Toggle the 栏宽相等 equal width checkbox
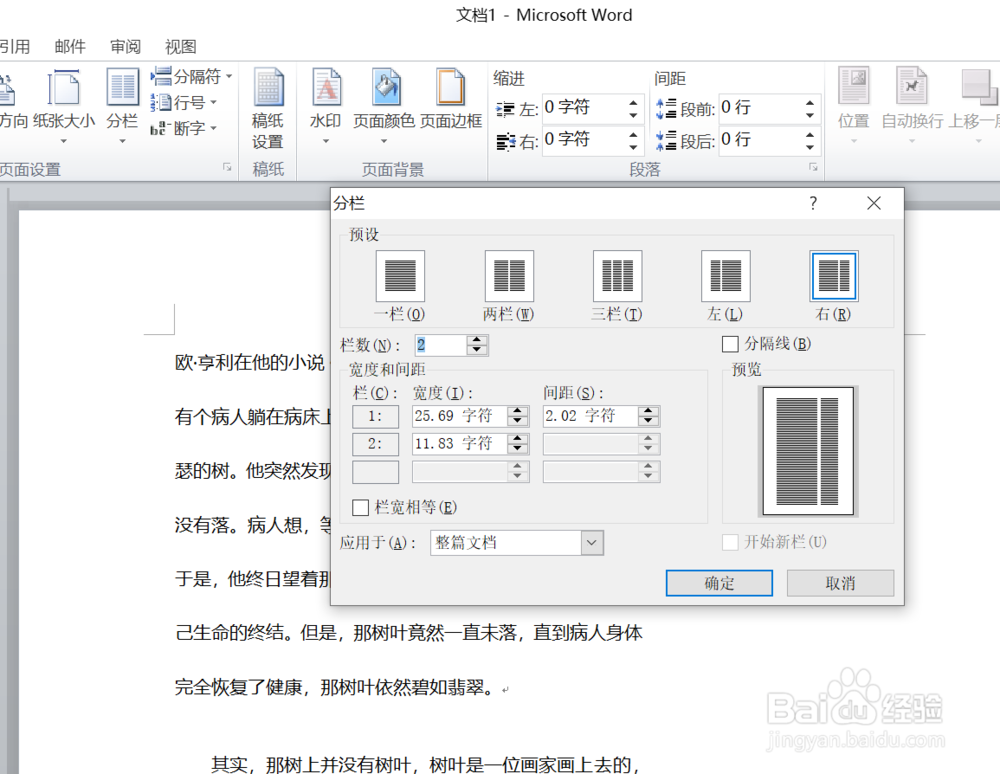The image size is (1000, 774). [360, 507]
